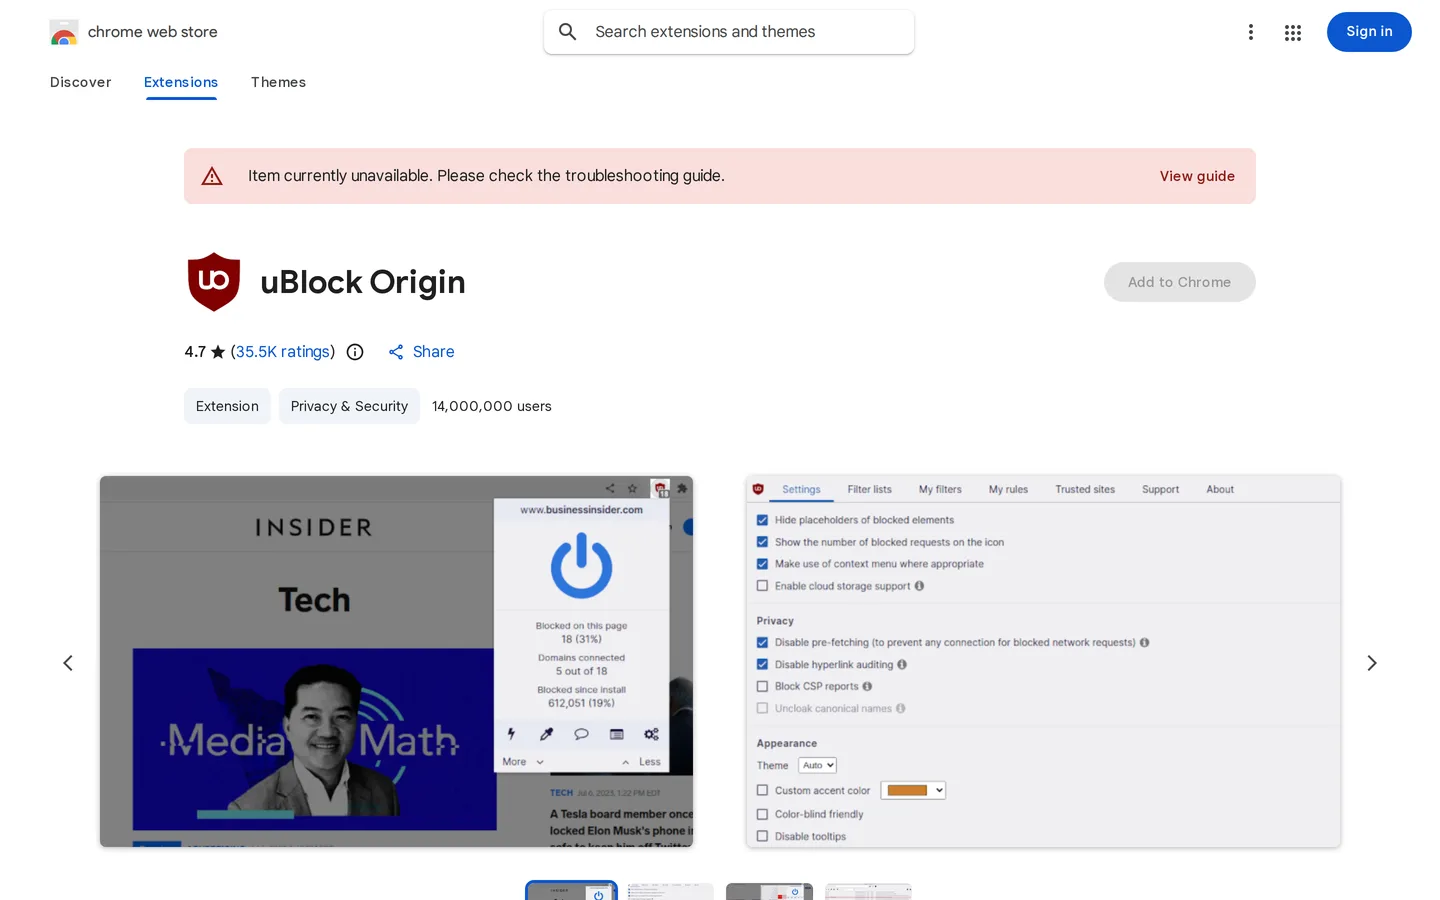Viewport: 1440px width, 900px height.
Task: Toggle Hide placeholders of blocked elements checkbox
Action: (x=762, y=520)
